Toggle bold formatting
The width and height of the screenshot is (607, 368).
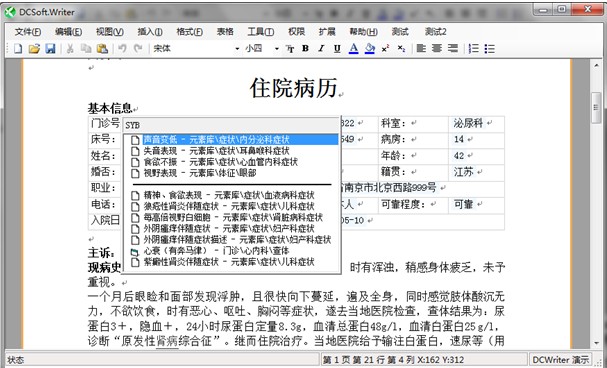click(305, 49)
